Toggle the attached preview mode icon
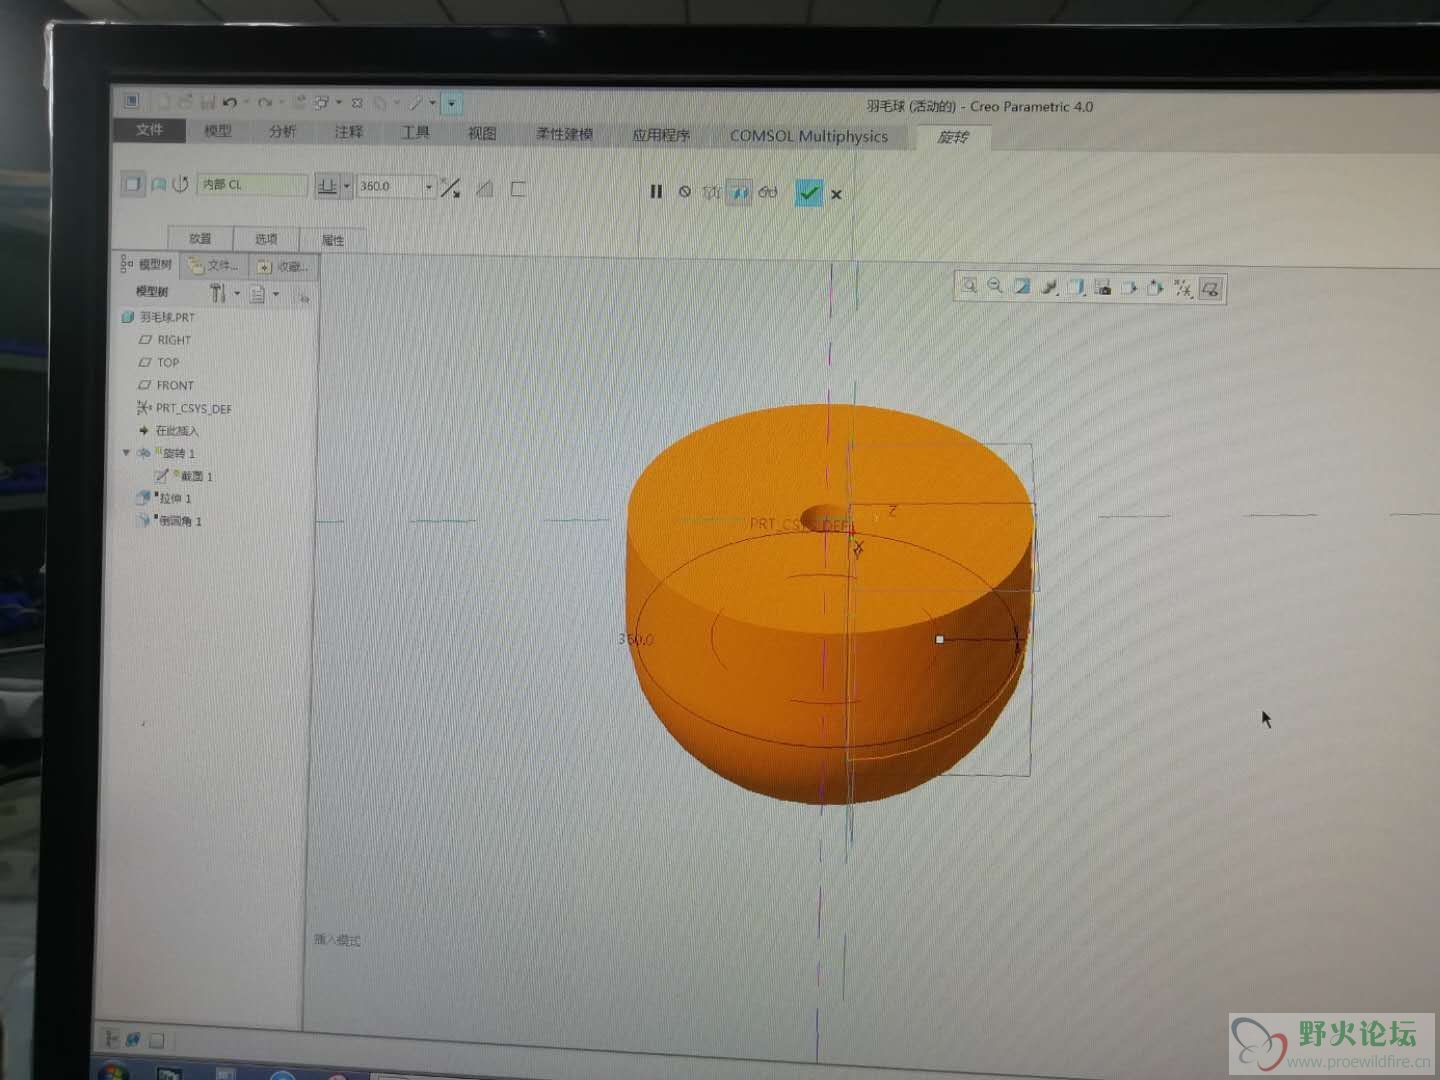This screenshot has height=1080, width=1440. [739, 192]
